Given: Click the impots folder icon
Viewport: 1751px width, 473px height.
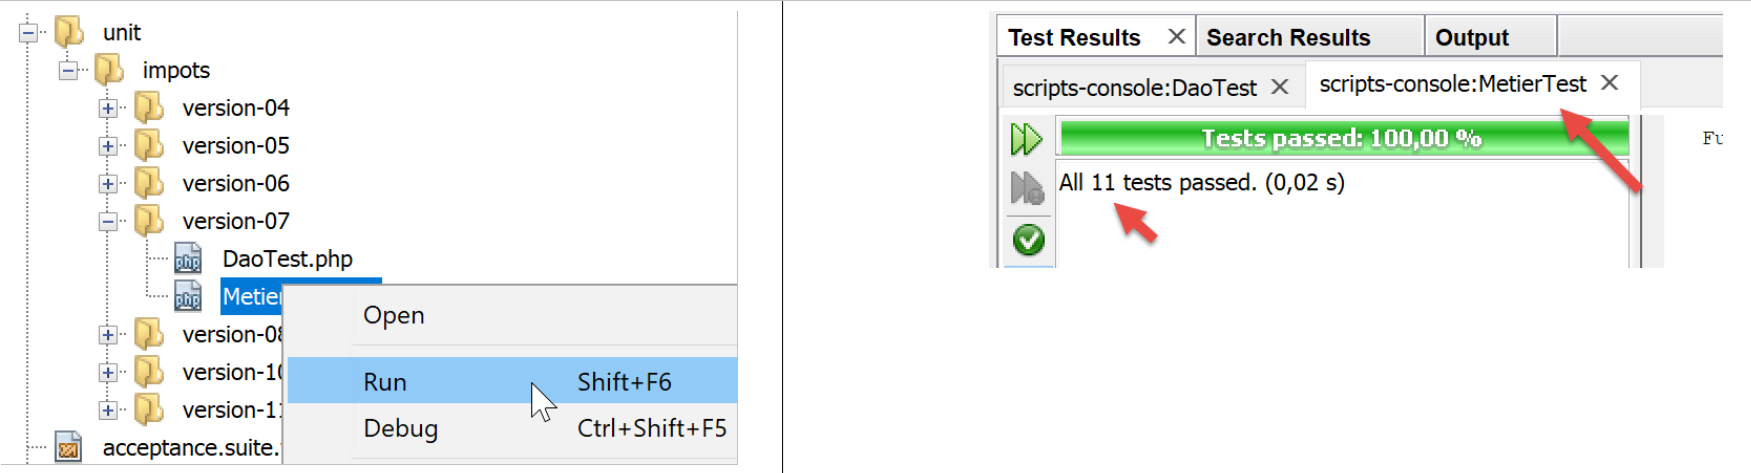Looking at the screenshot, I should [109, 70].
